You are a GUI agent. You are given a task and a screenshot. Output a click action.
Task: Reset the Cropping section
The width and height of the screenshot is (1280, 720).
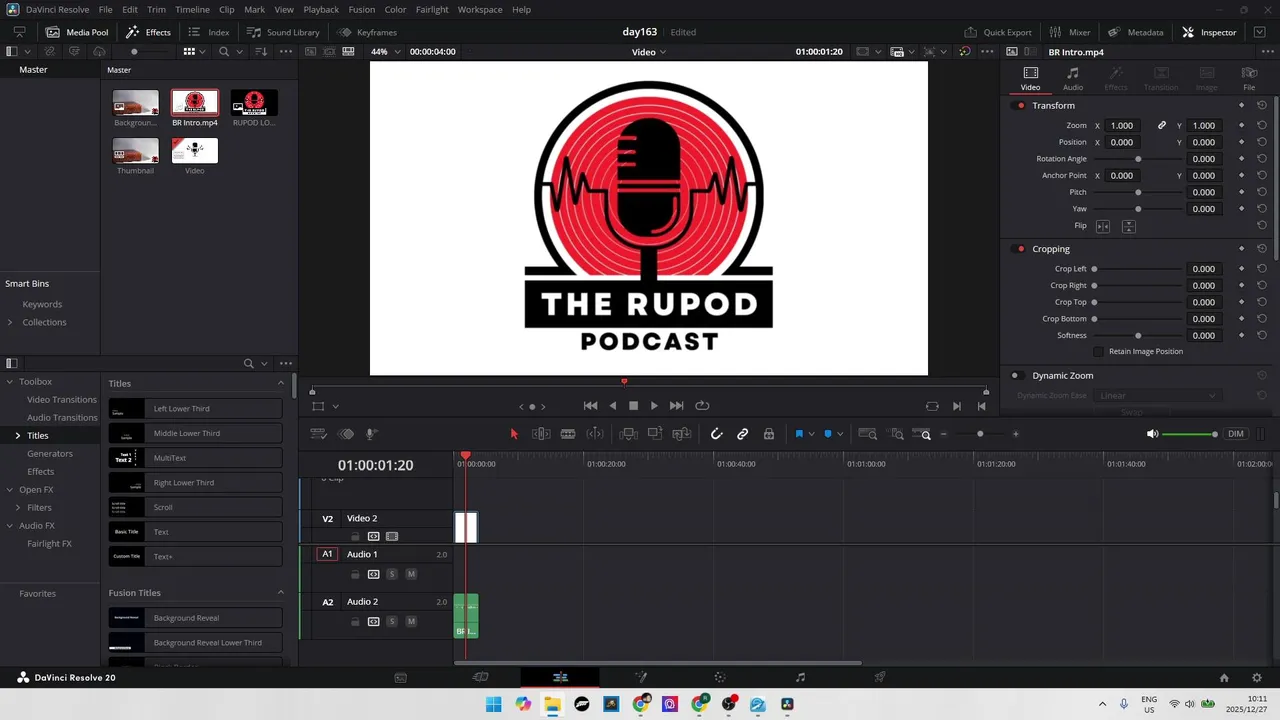click(x=1262, y=249)
